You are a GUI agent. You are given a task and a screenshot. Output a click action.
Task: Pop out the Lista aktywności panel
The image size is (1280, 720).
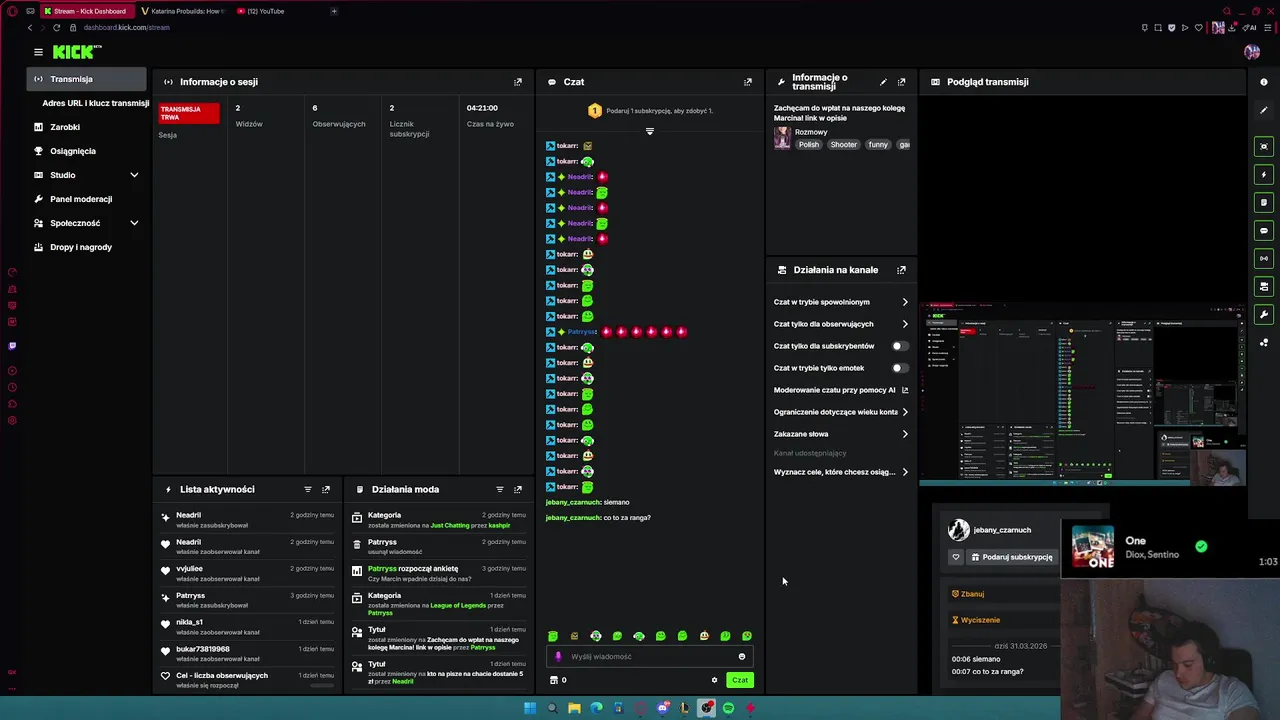(326, 489)
